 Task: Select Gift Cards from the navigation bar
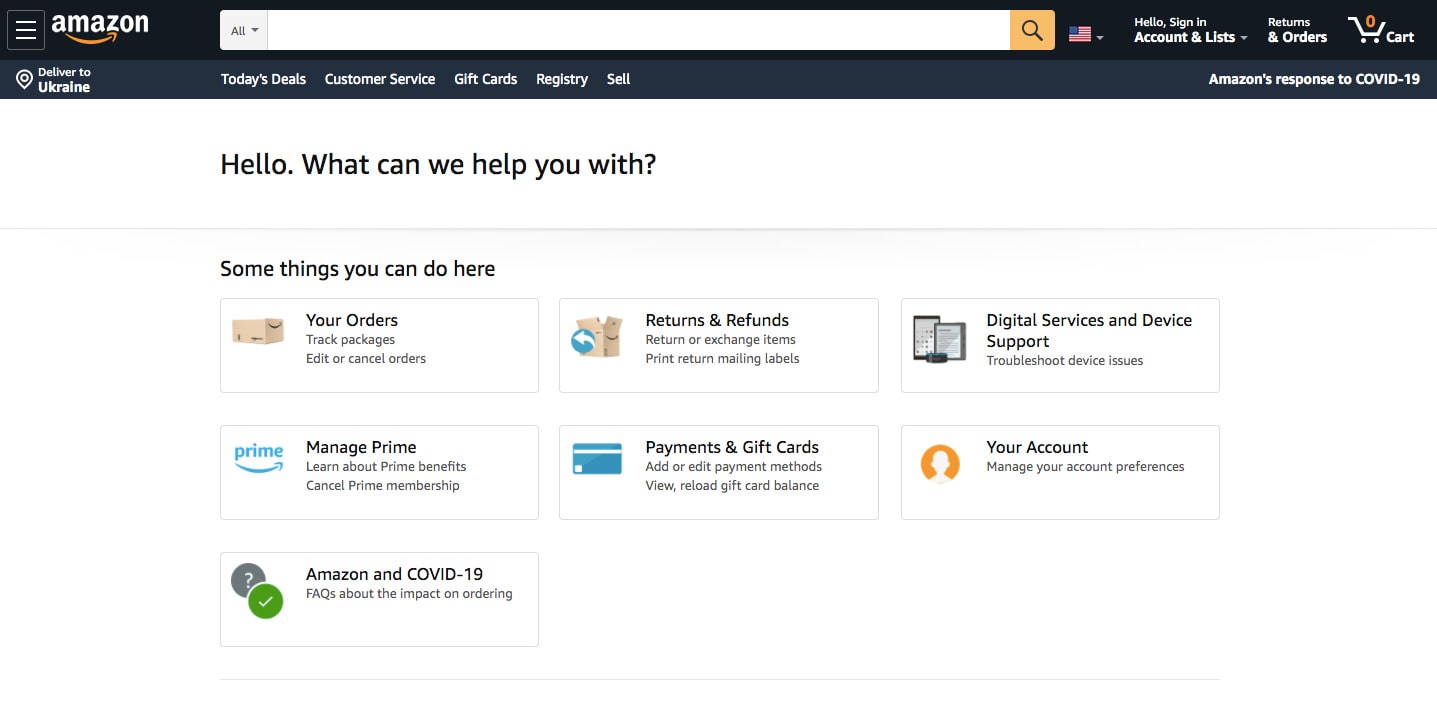[485, 79]
